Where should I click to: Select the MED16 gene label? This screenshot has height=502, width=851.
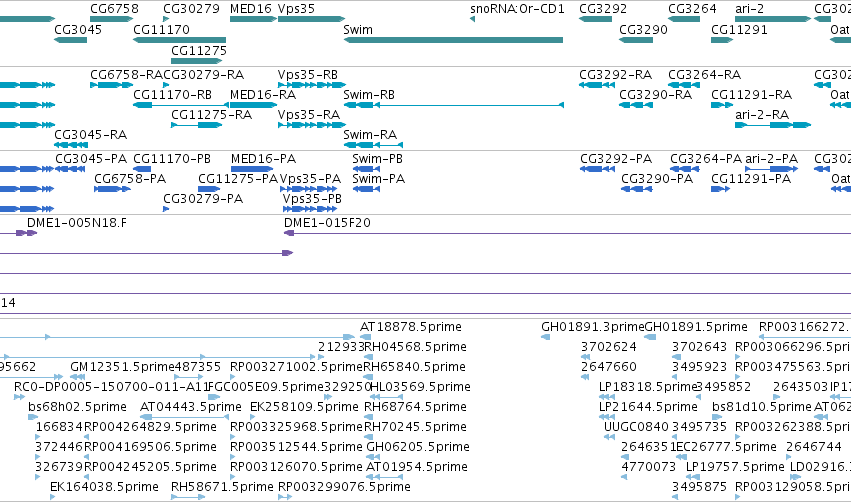[x=250, y=9]
